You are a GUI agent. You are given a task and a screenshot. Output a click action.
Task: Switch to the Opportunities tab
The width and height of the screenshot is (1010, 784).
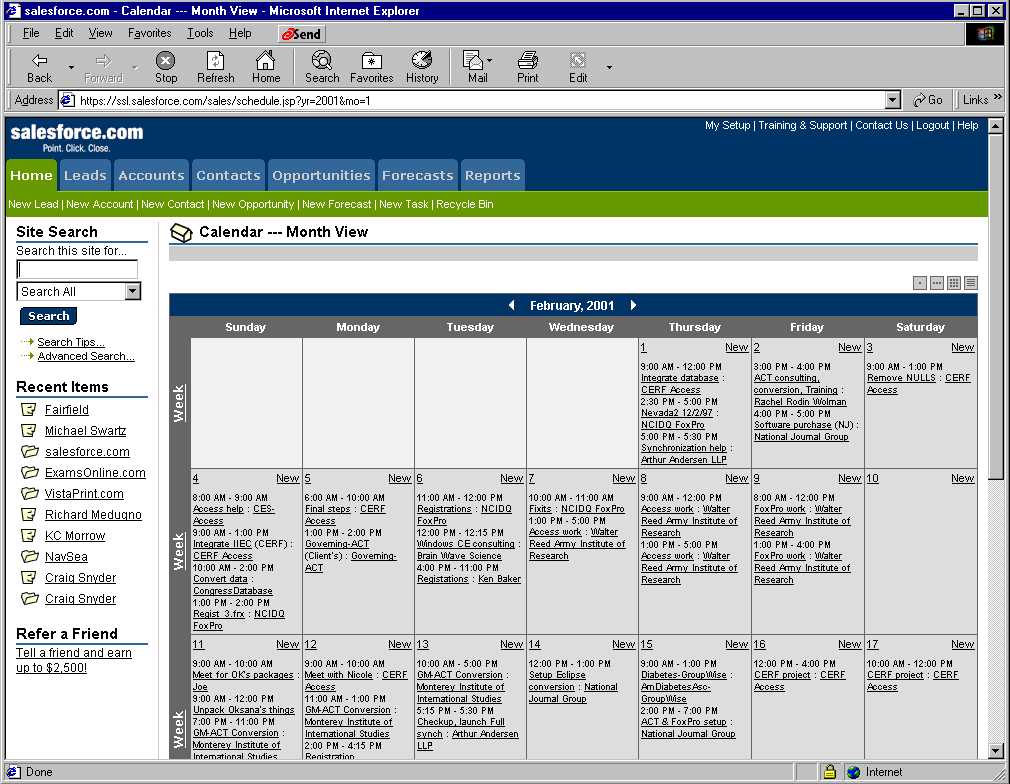(x=321, y=175)
